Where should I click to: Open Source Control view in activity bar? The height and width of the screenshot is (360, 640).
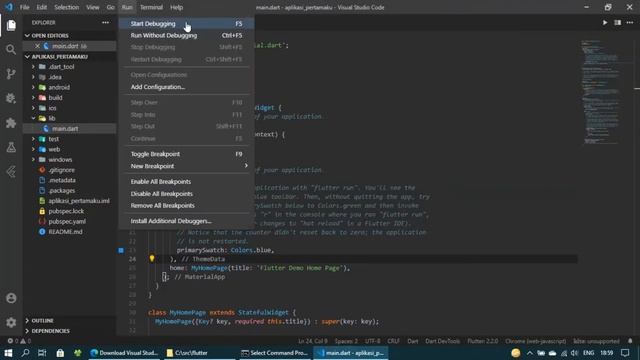(11, 74)
